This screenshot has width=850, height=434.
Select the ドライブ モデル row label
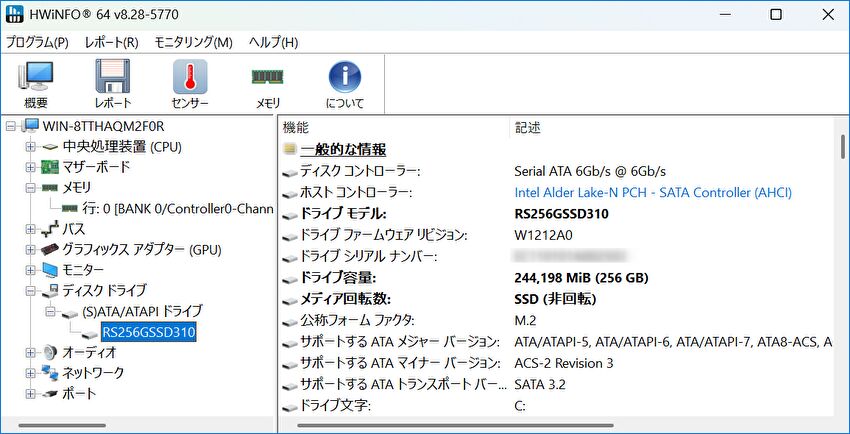(343, 214)
